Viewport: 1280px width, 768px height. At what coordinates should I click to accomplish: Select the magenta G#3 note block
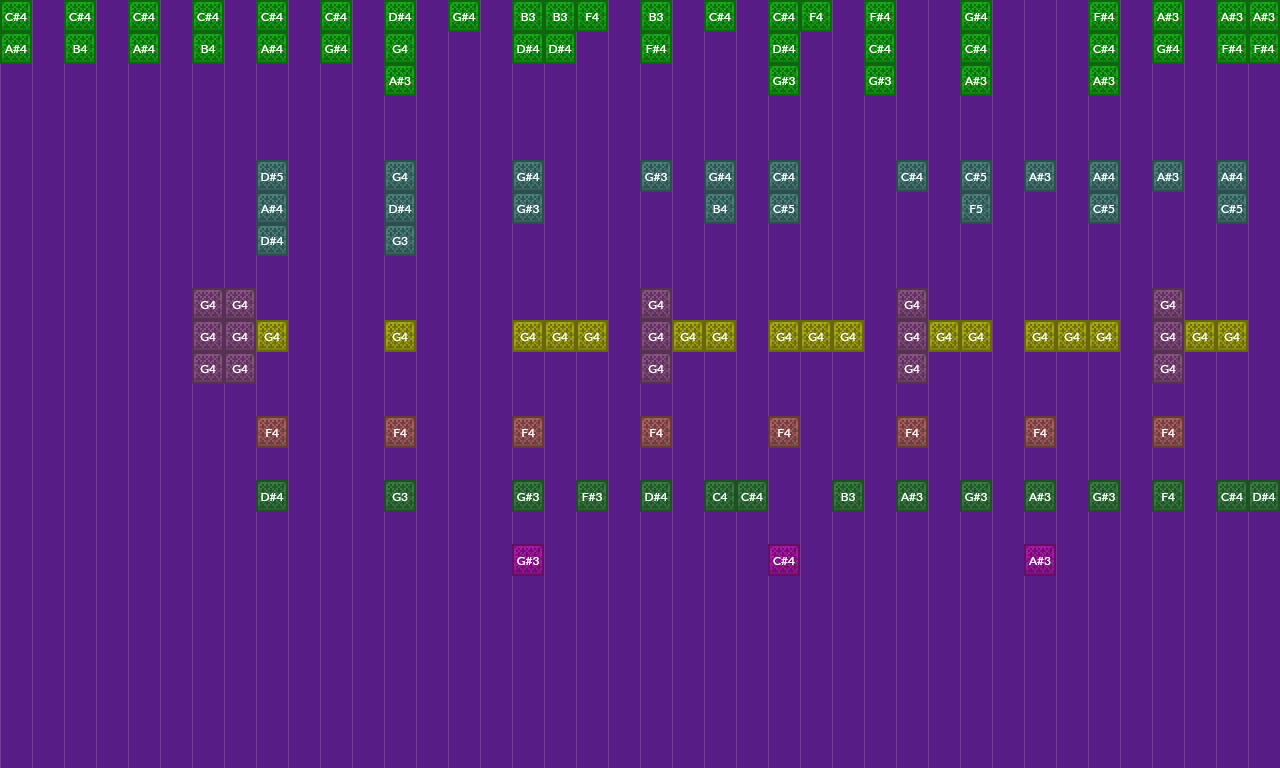click(528, 560)
